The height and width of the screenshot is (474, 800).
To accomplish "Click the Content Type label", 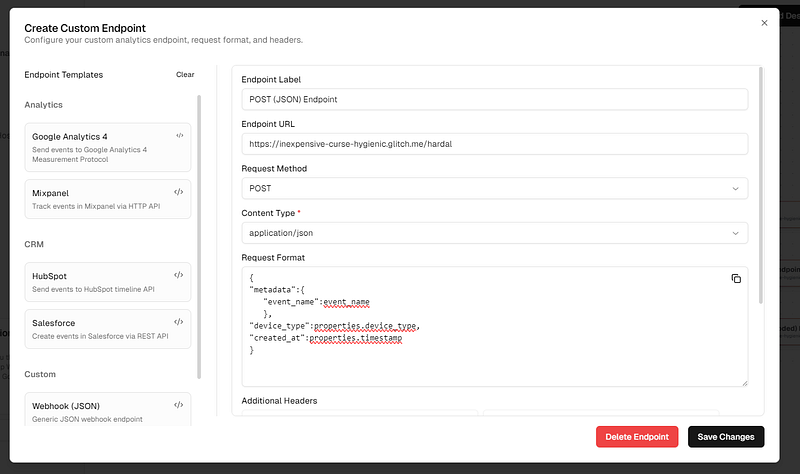I will pos(268,213).
